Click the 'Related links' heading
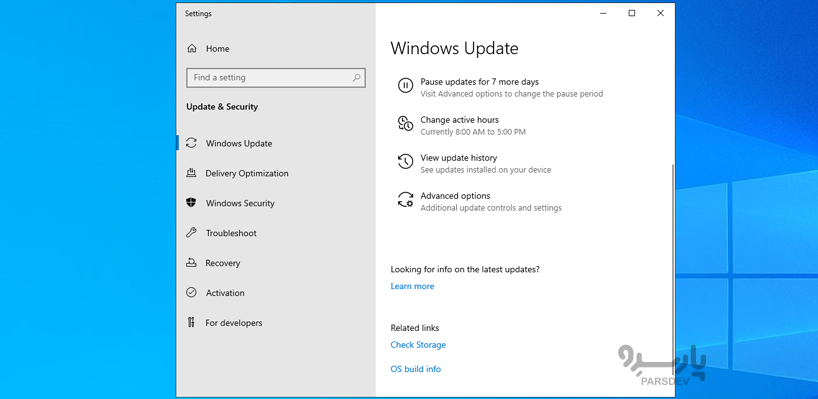The height and width of the screenshot is (399, 818). [x=415, y=328]
